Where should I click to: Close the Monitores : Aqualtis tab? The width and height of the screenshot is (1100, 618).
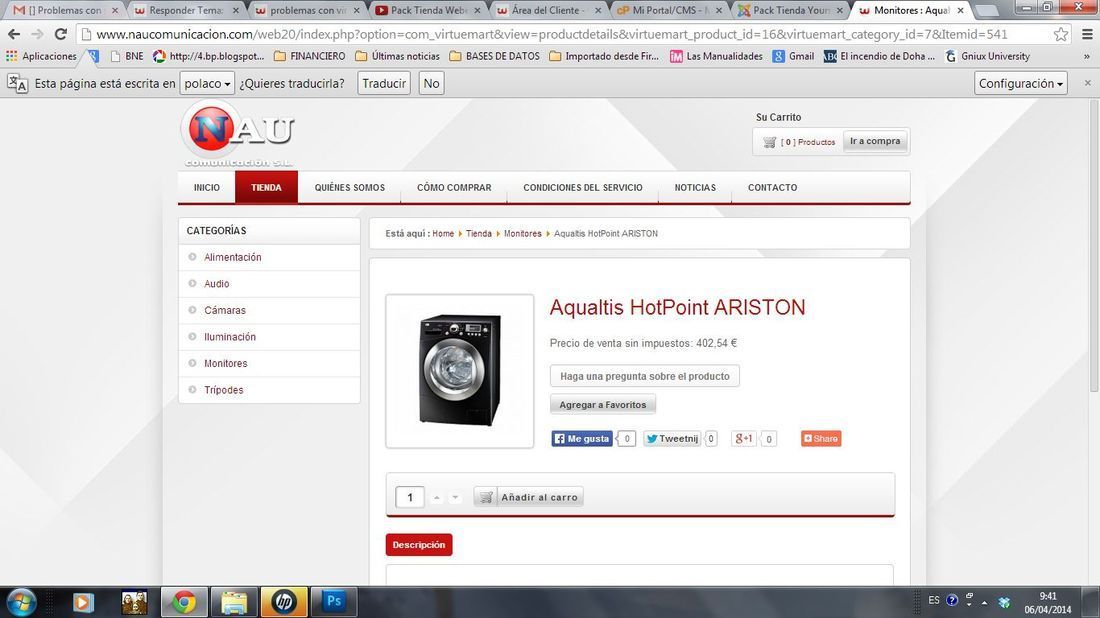[960, 11]
